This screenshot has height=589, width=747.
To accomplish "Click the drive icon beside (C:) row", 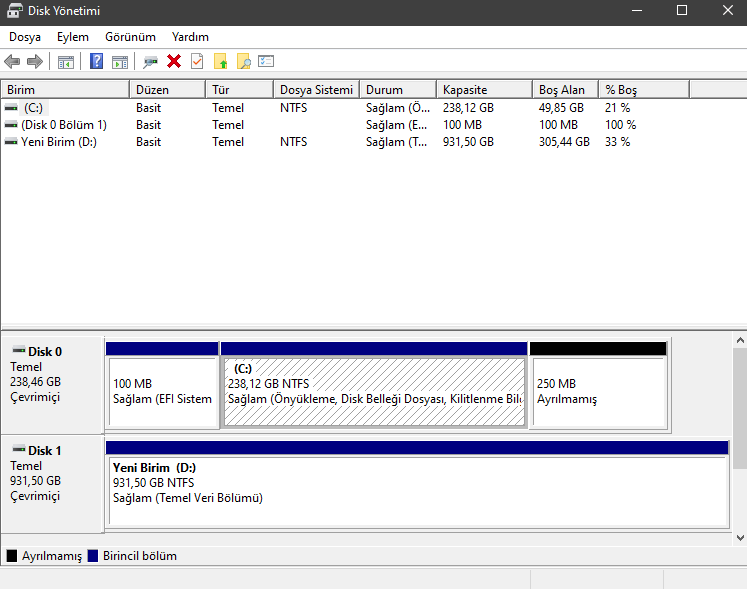I will (11, 108).
